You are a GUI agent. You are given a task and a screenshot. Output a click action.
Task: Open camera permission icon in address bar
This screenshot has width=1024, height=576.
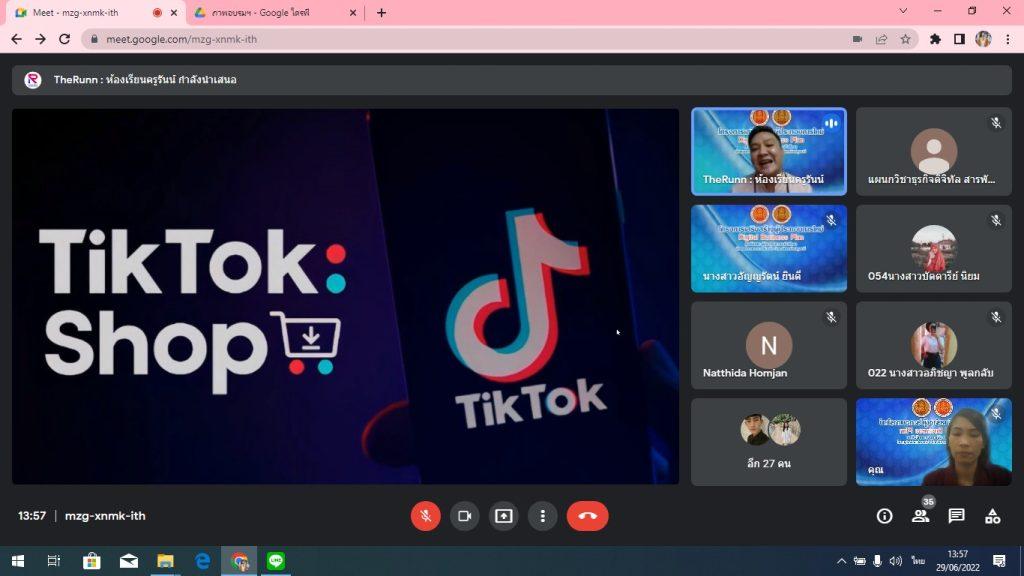point(857,39)
